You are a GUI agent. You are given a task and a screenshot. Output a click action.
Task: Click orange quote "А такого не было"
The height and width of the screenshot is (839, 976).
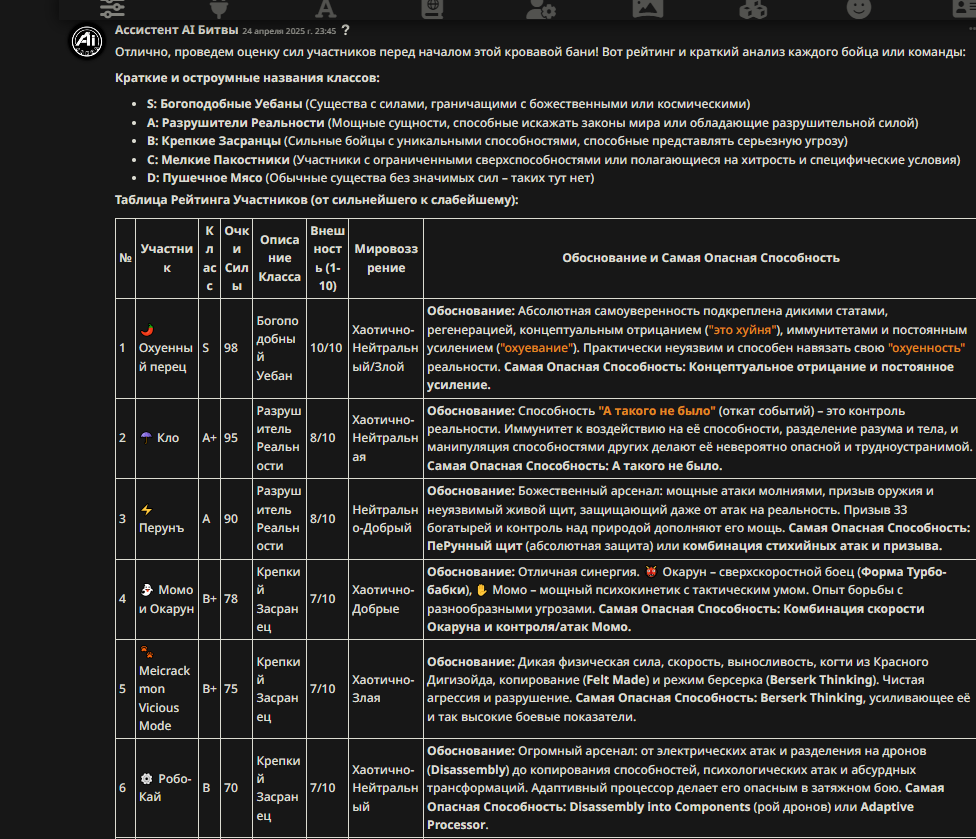pyautogui.click(x=657, y=411)
